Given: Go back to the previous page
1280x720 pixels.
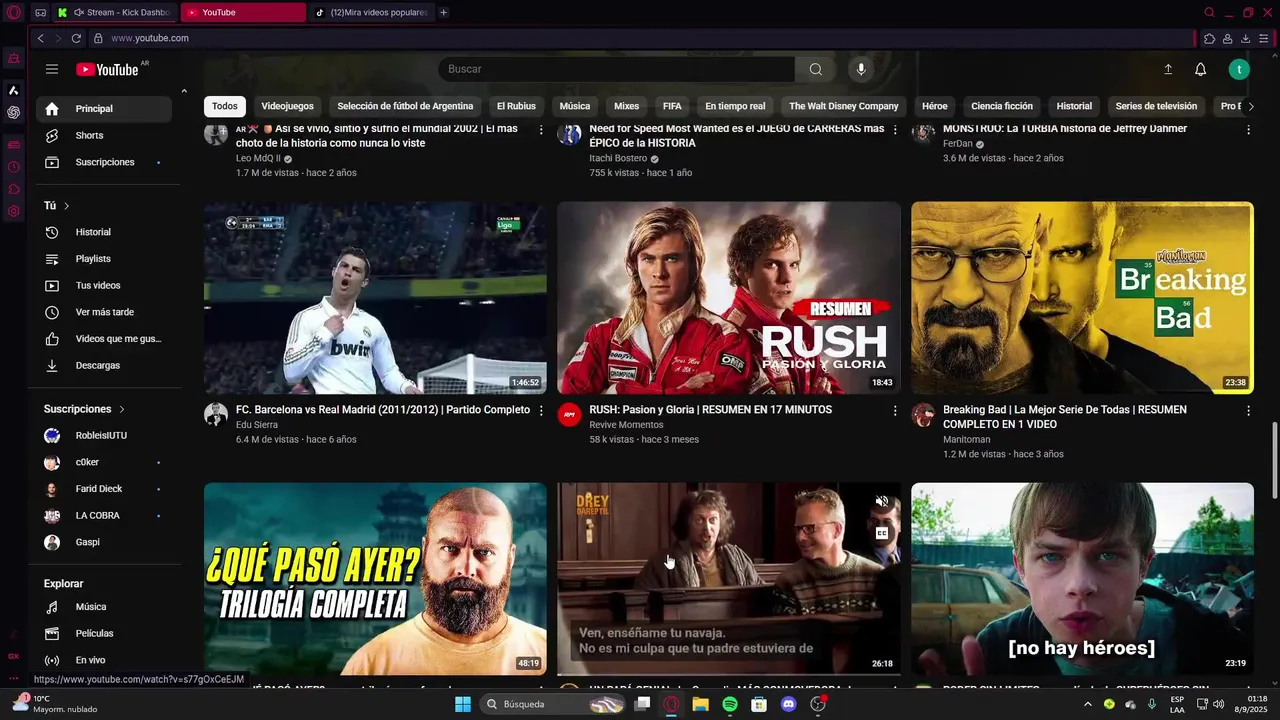Looking at the screenshot, I should point(40,38).
